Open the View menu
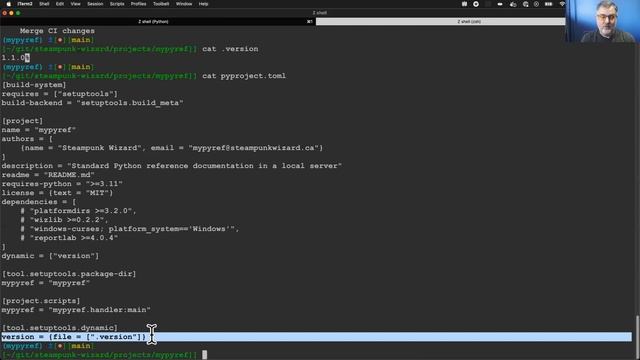This screenshot has height=360, width=640. pos(76,4)
